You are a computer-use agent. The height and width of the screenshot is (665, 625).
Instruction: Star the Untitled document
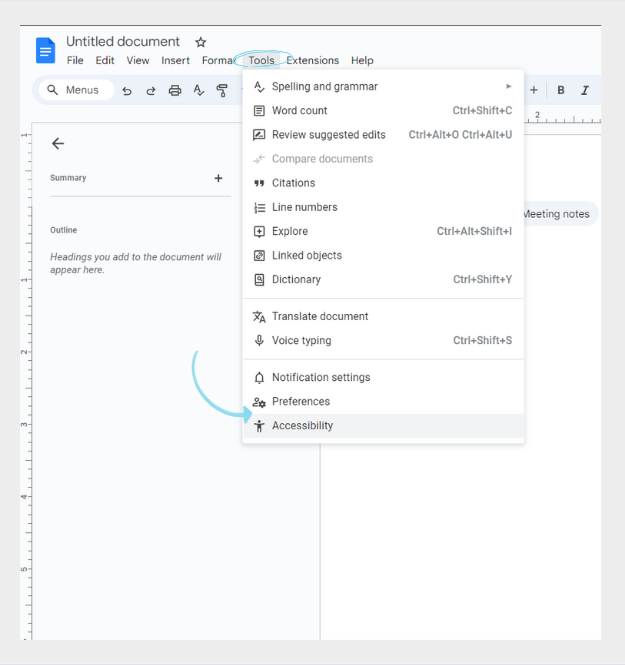pos(200,42)
